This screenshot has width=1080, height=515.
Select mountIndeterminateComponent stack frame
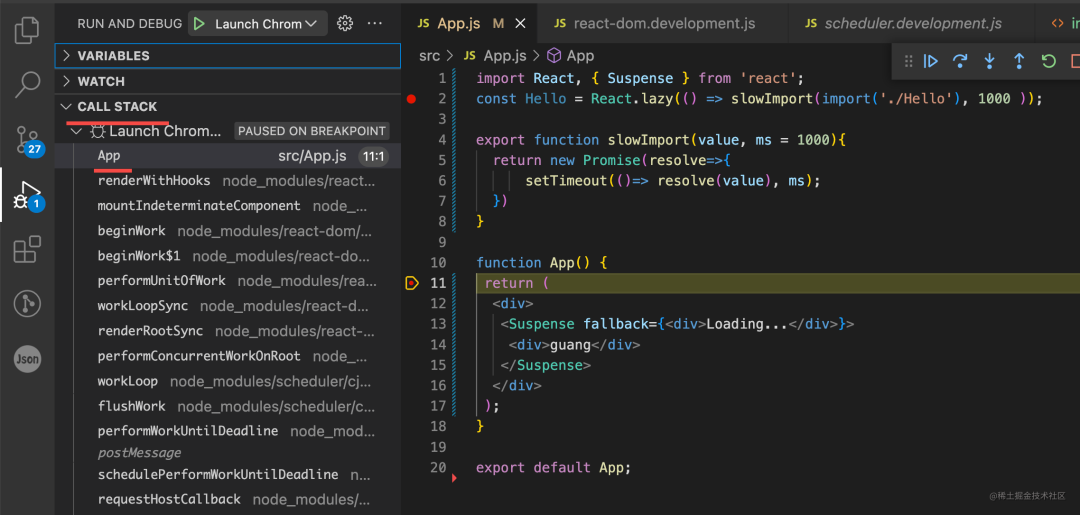coord(228,206)
